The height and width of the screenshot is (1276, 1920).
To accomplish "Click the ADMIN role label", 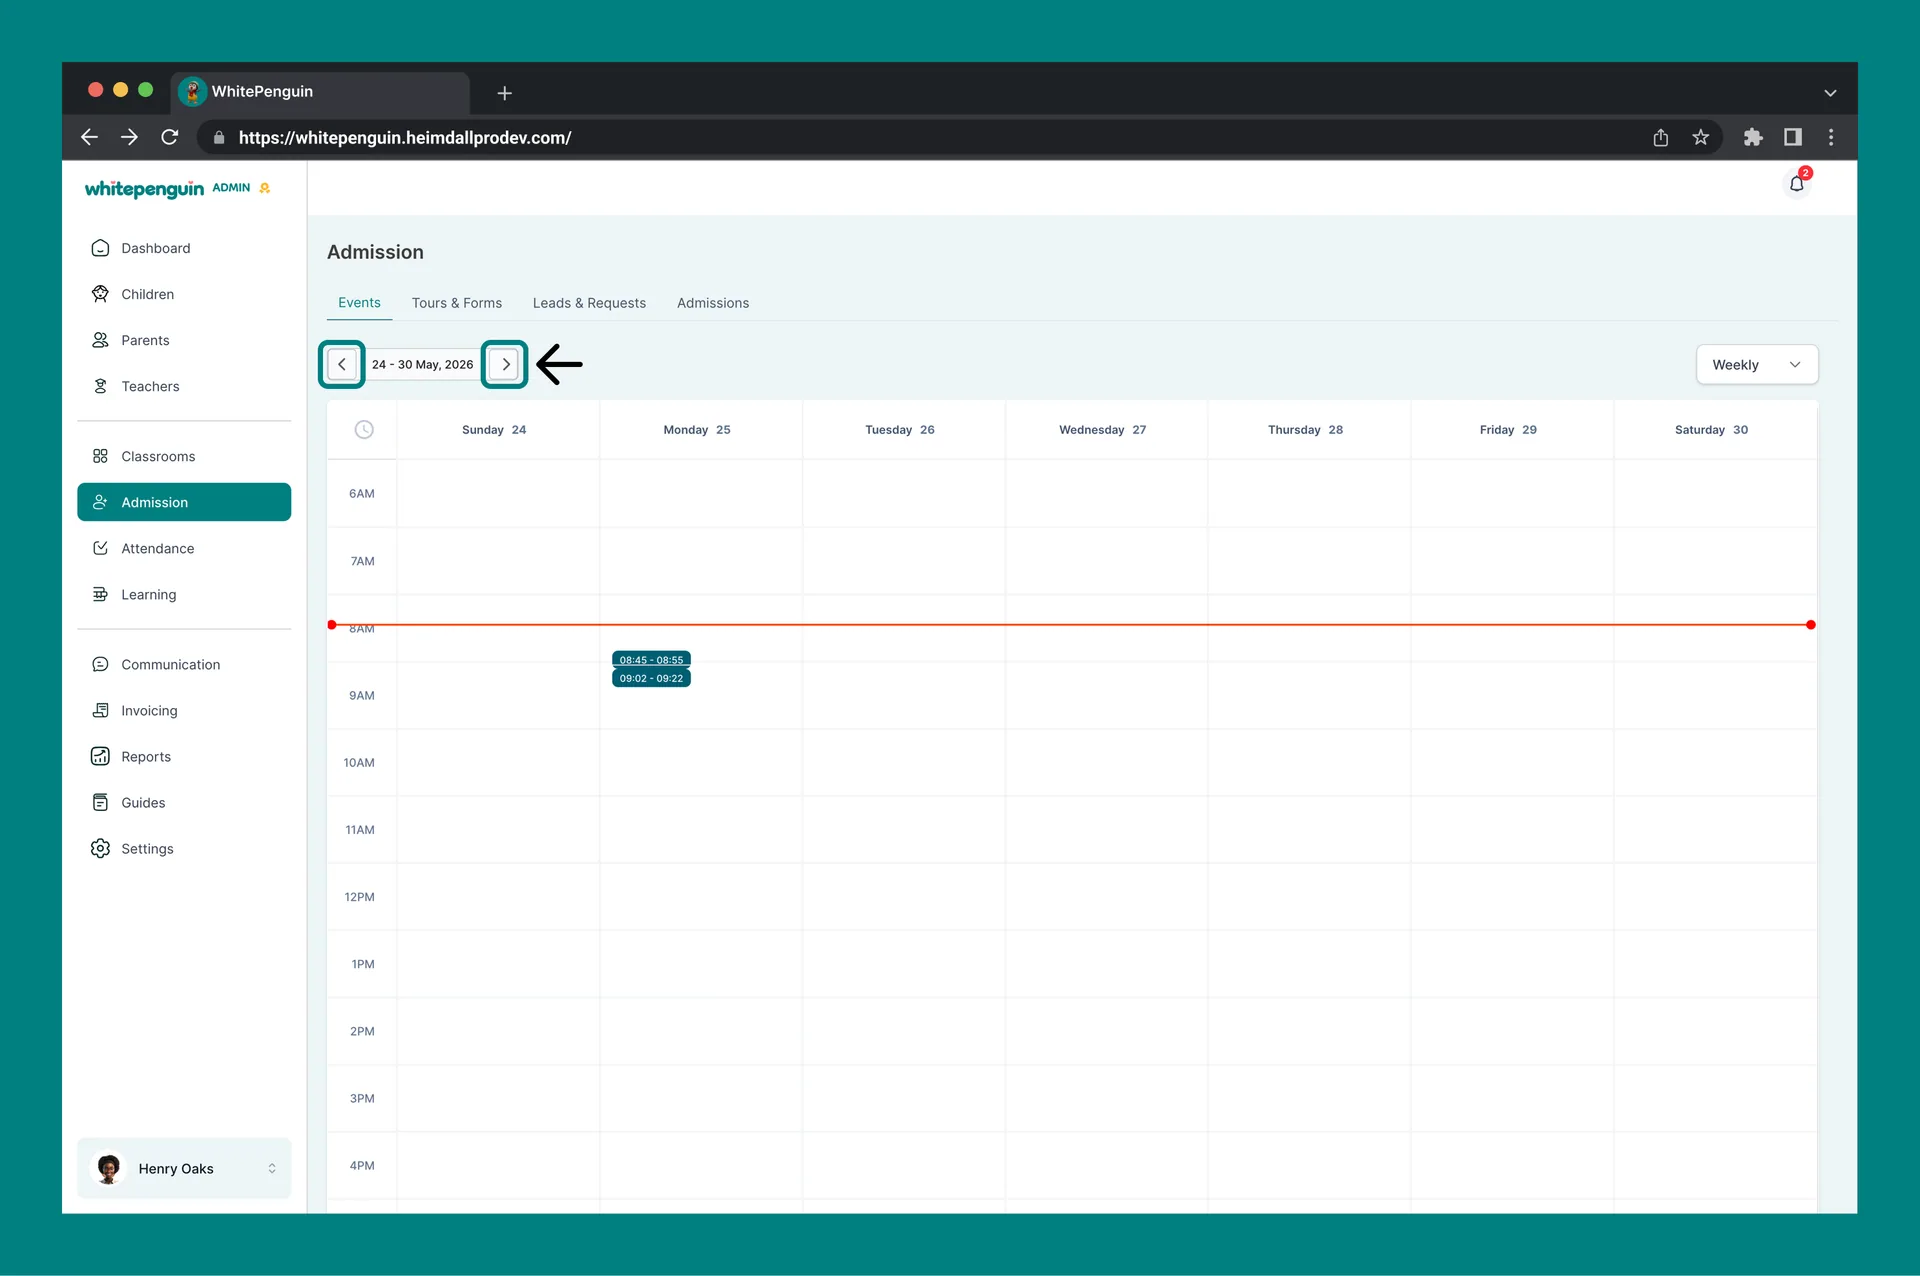I will [231, 188].
